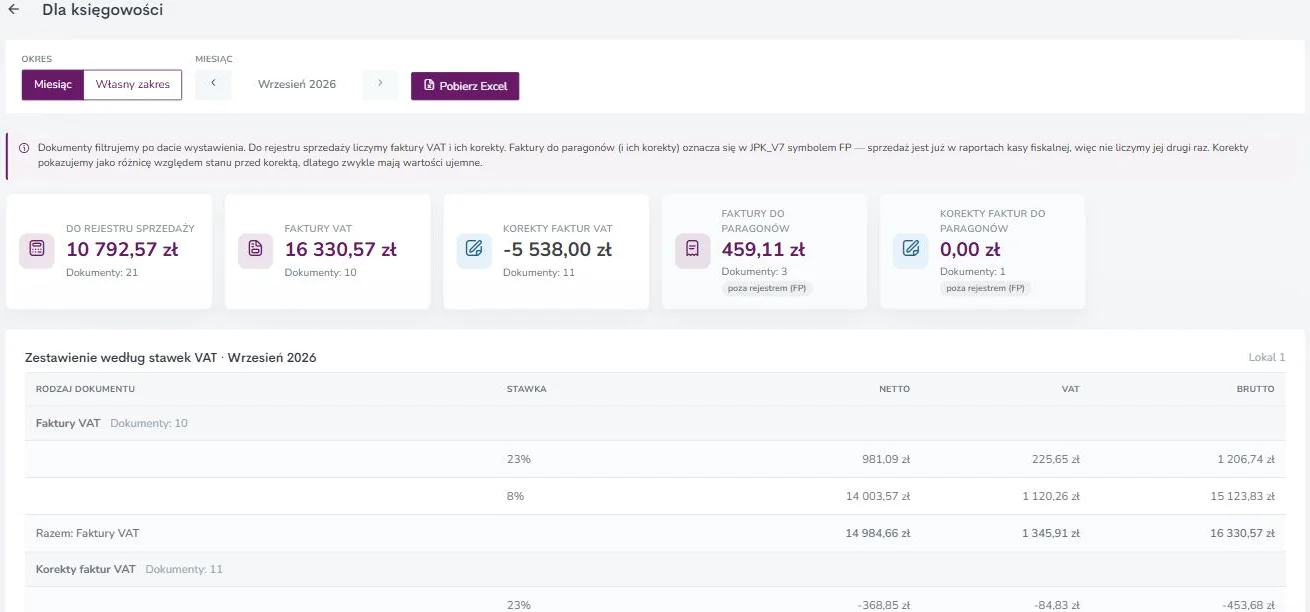Click the Do rejestru sprzedaży card icon

37,250
